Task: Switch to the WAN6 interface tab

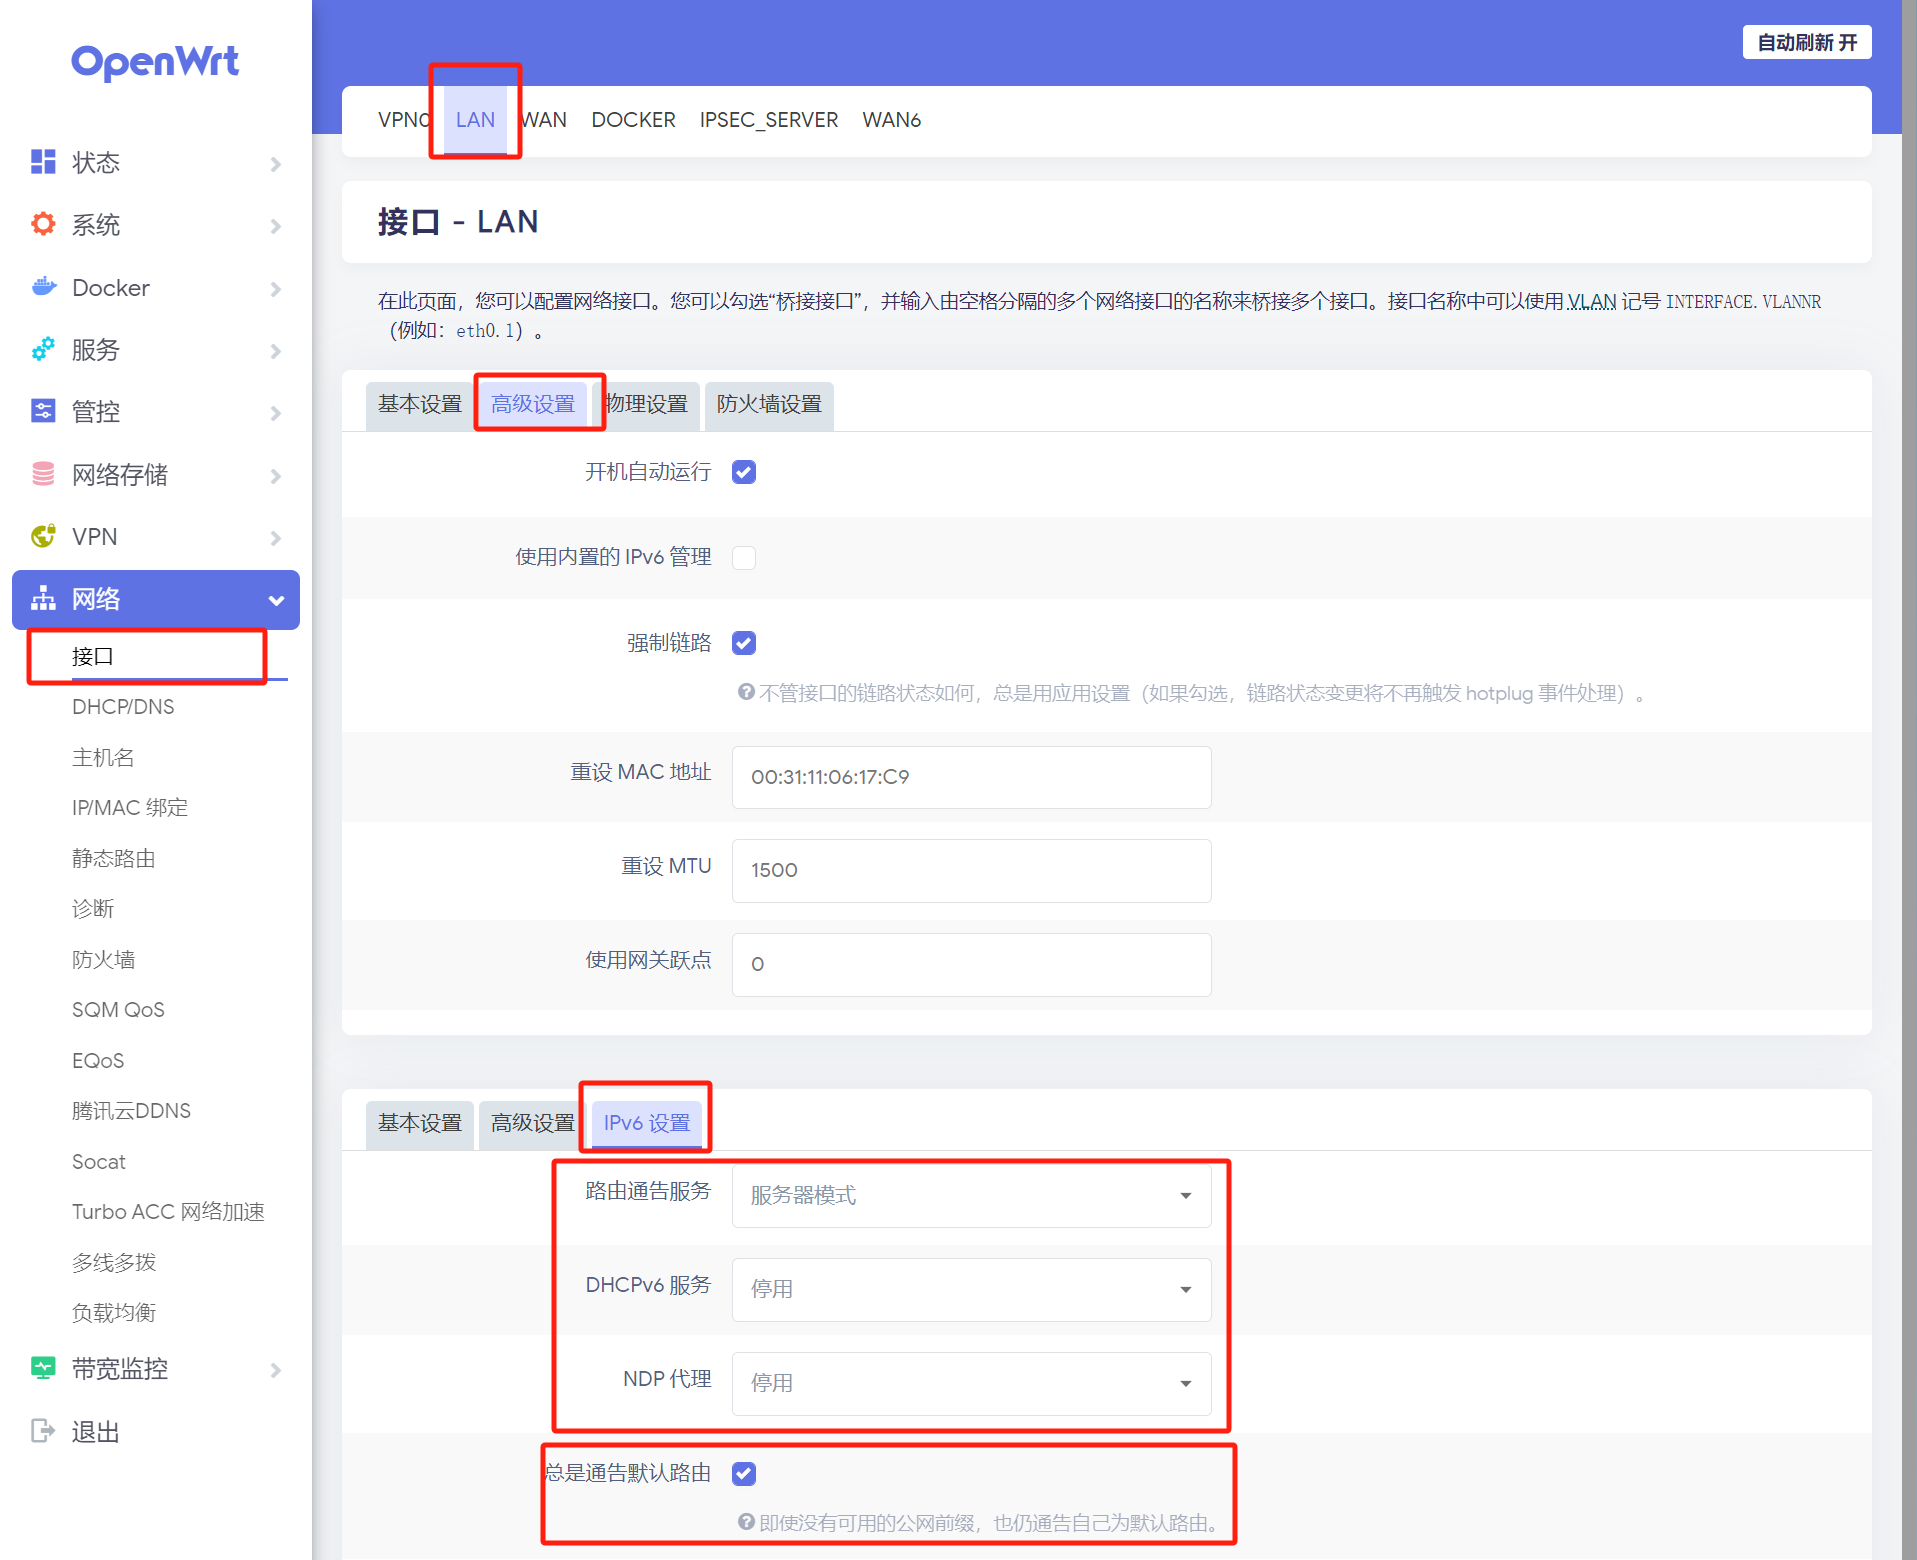Action: 891,120
